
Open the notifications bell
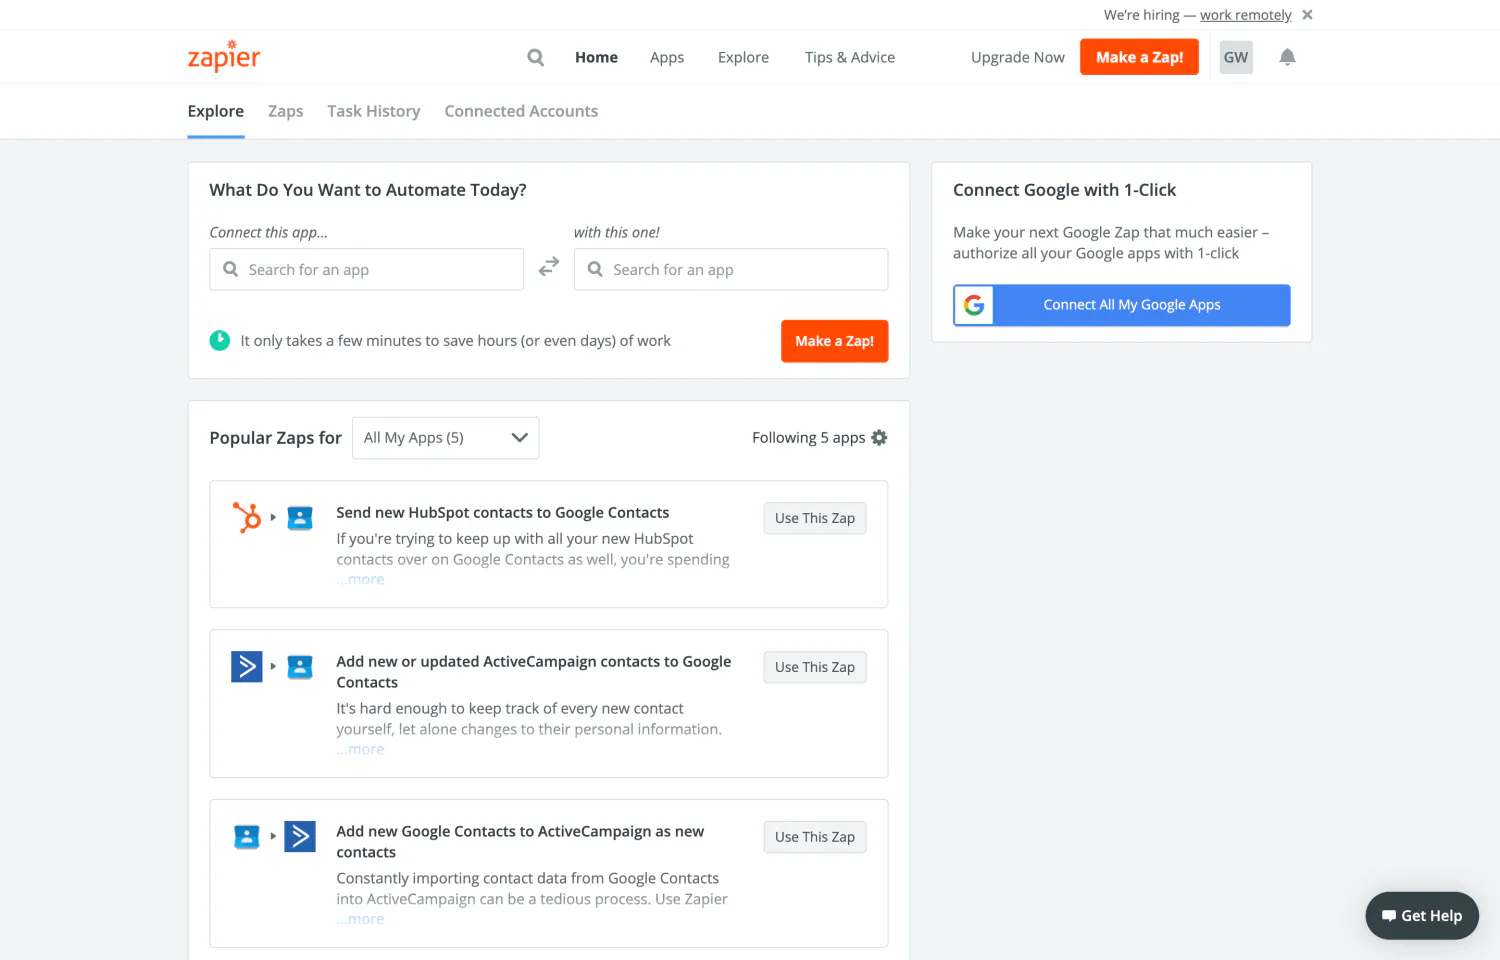click(x=1287, y=57)
